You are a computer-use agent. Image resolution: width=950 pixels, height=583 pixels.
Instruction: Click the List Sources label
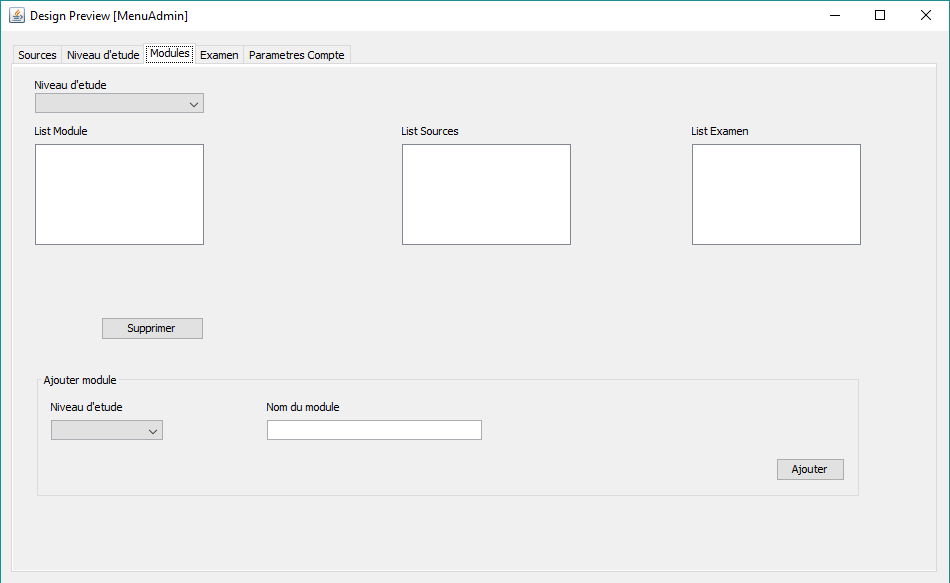pos(430,131)
